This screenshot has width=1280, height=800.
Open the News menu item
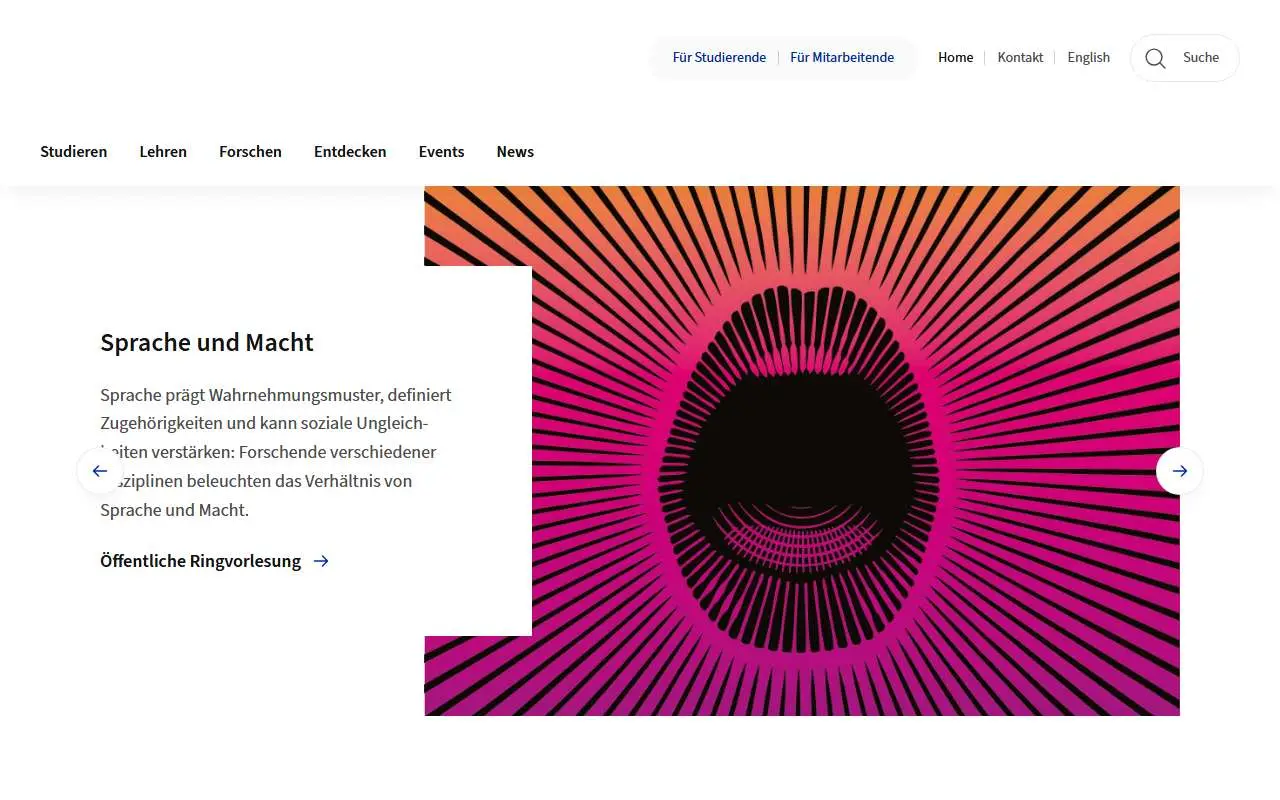click(x=515, y=152)
